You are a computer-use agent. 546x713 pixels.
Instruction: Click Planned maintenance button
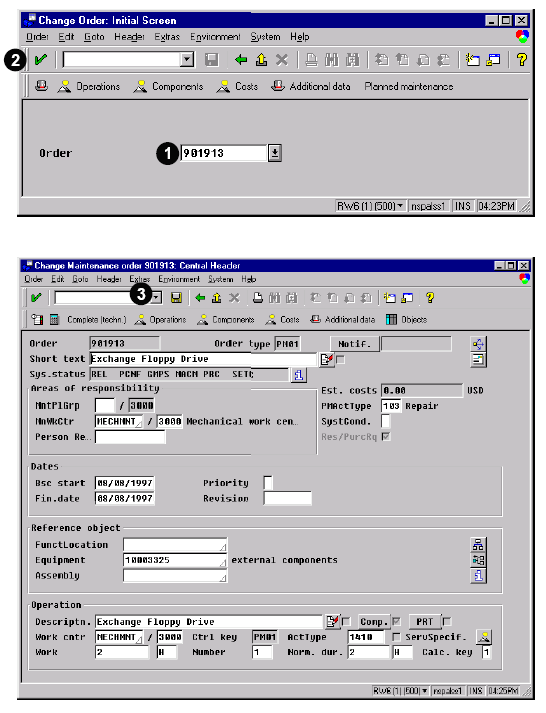coord(409,86)
